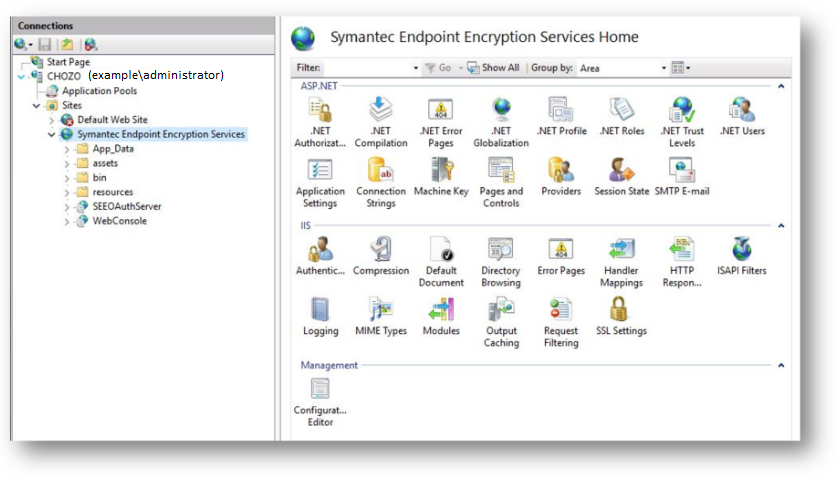The width and height of the screenshot is (836, 483).
Task: Expand the resources folder node
Action: point(67,193)
